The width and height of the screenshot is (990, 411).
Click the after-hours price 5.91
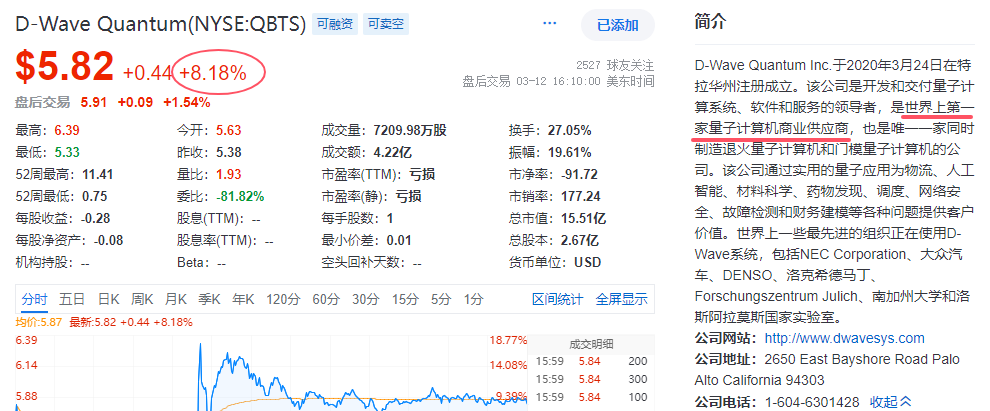tap(93, 102)
